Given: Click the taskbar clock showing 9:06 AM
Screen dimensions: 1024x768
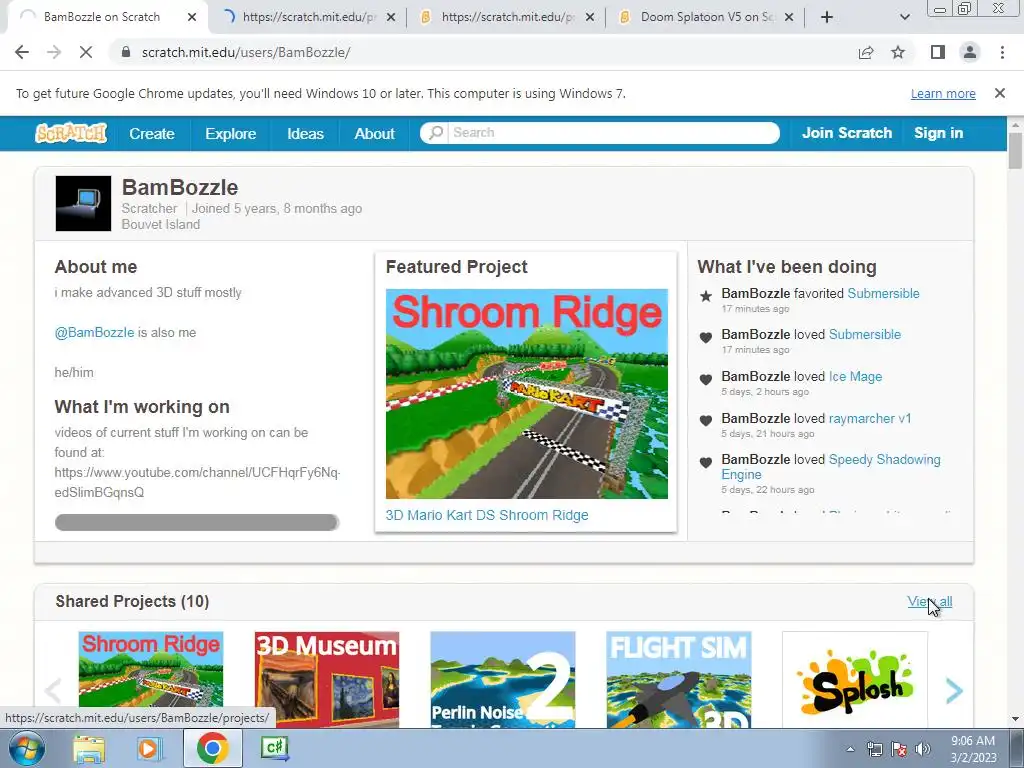Looking at the screenshot, I should pos(973,749).
